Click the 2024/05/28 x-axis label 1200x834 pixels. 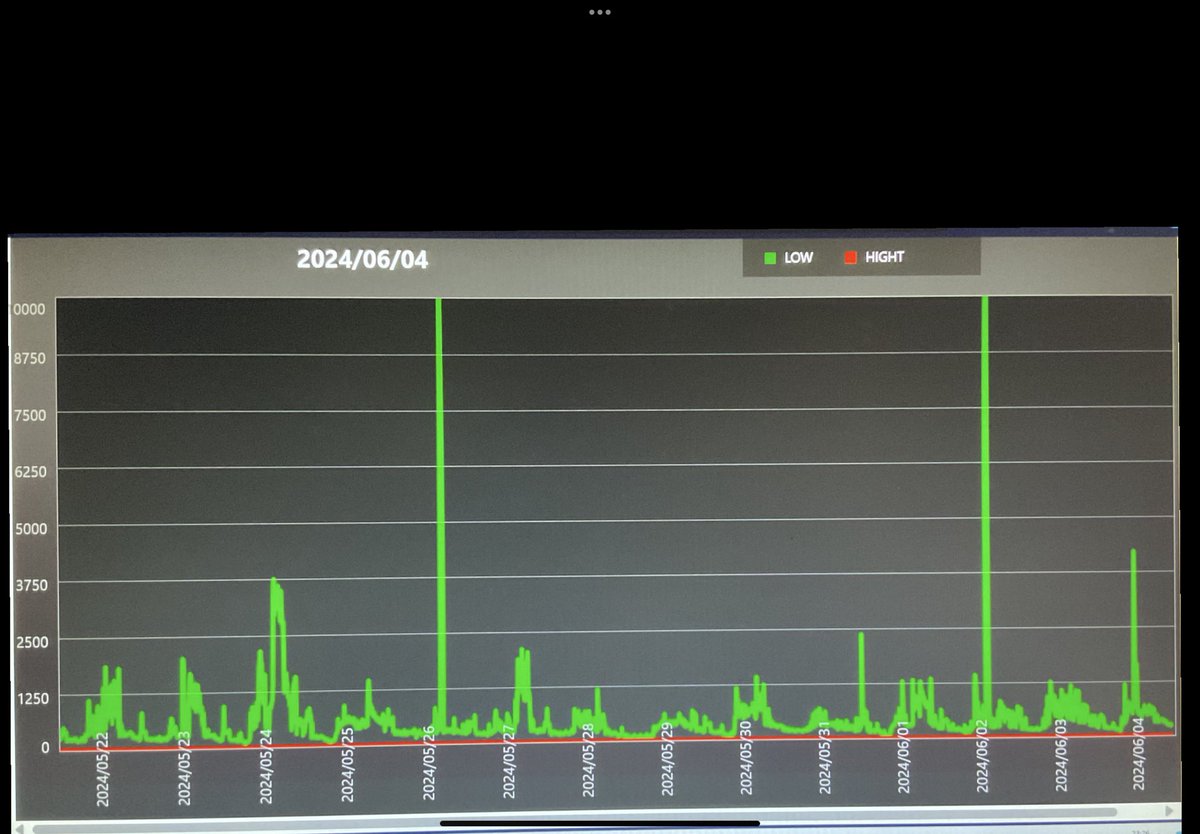(588, 758)
